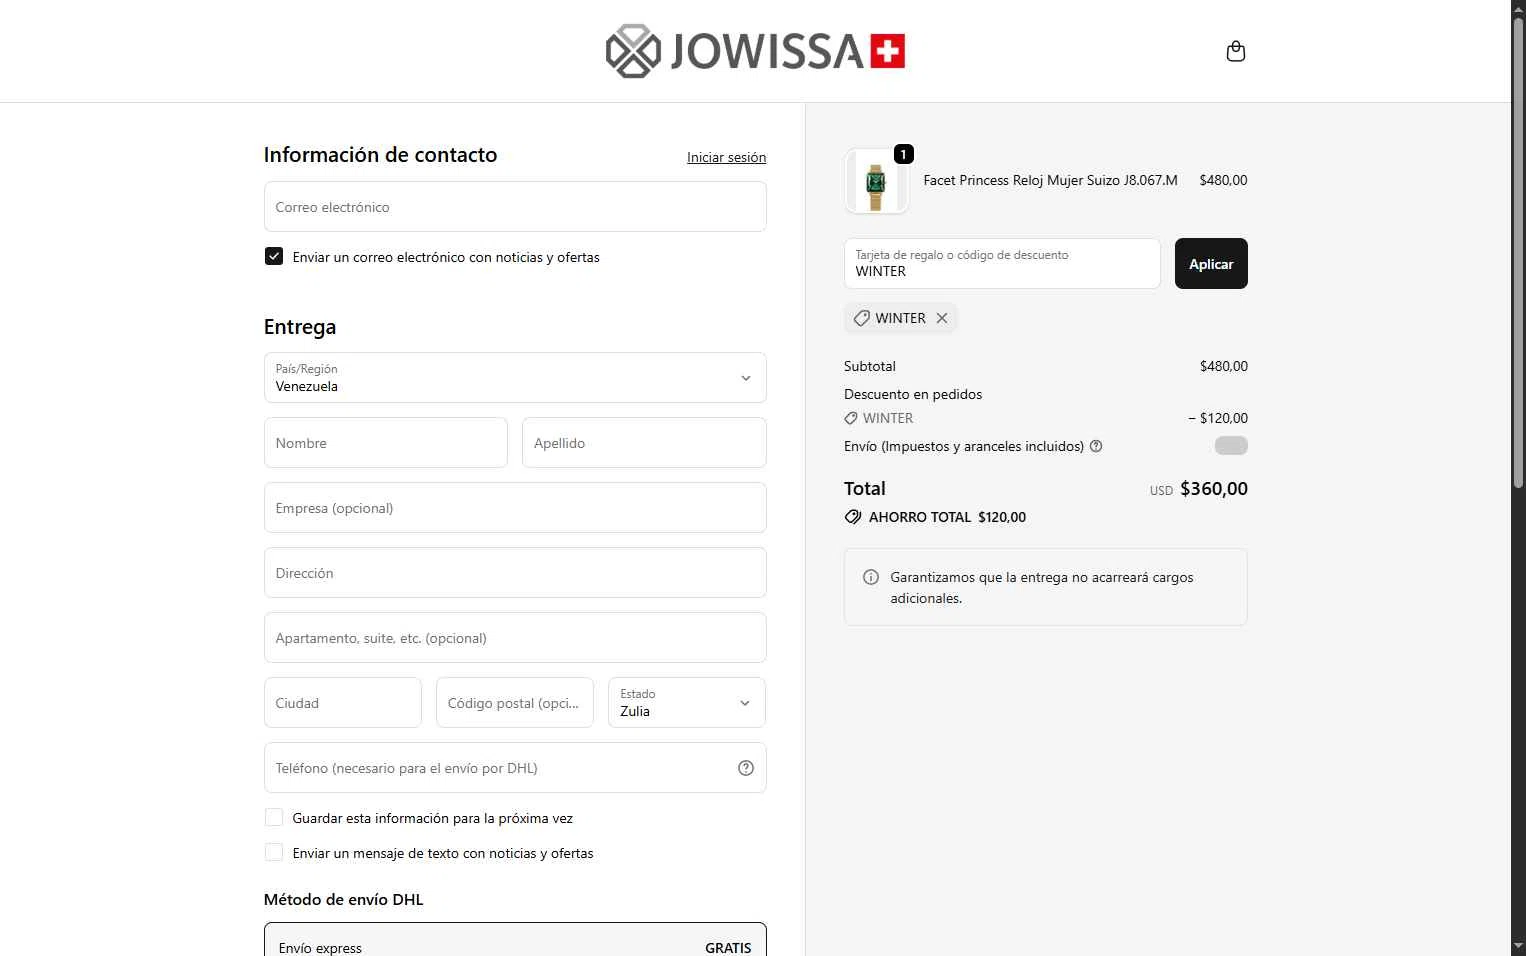The width and height of the screenshot is (1526, 956).
Task: Click the quantity badge on watch image
Action: coord(904,154)
